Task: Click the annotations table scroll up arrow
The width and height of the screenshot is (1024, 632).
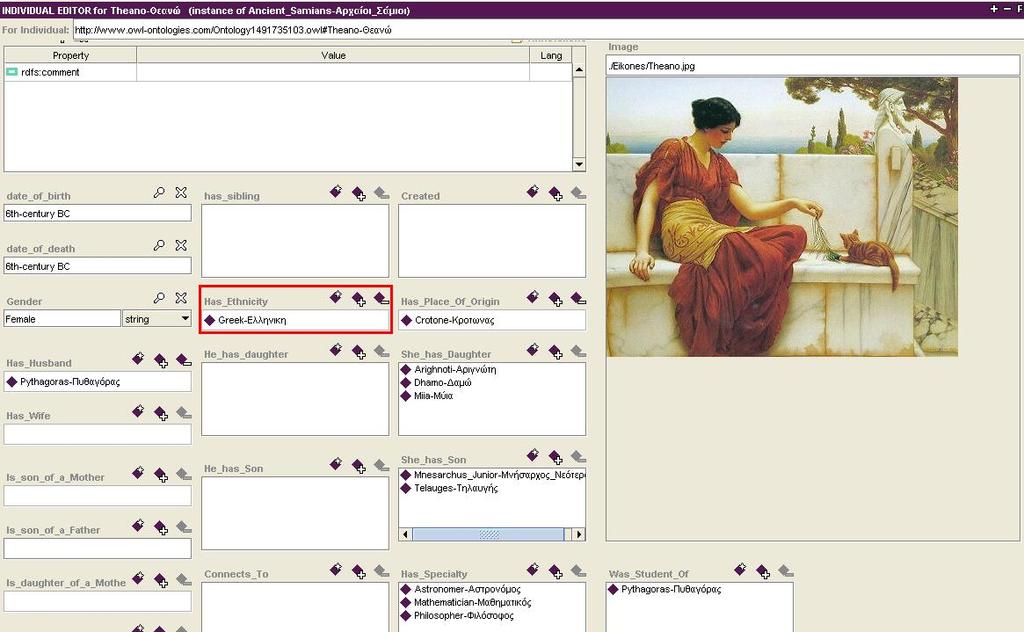Action: 579,69
